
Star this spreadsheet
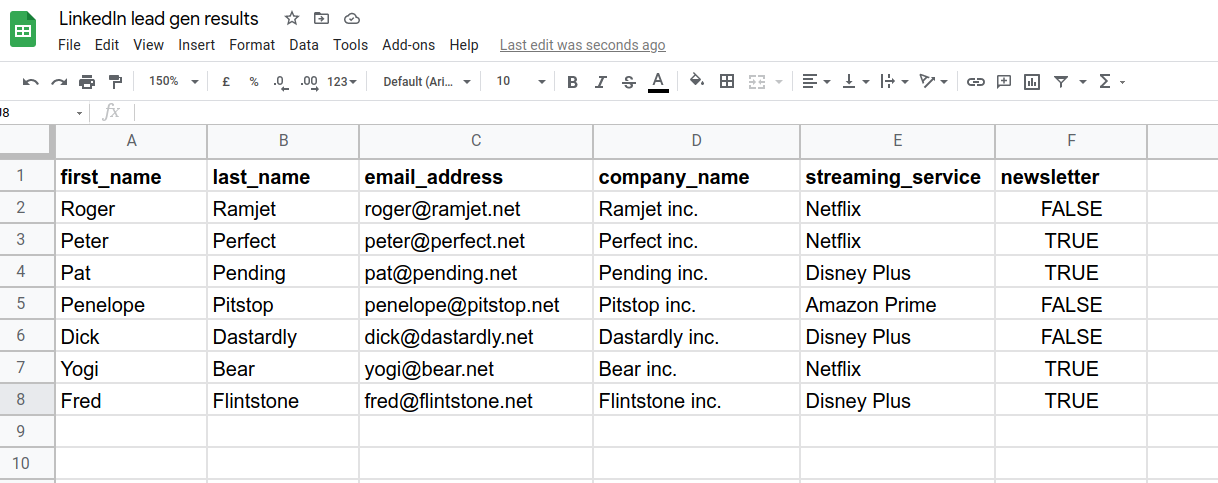tap(292, 19)
